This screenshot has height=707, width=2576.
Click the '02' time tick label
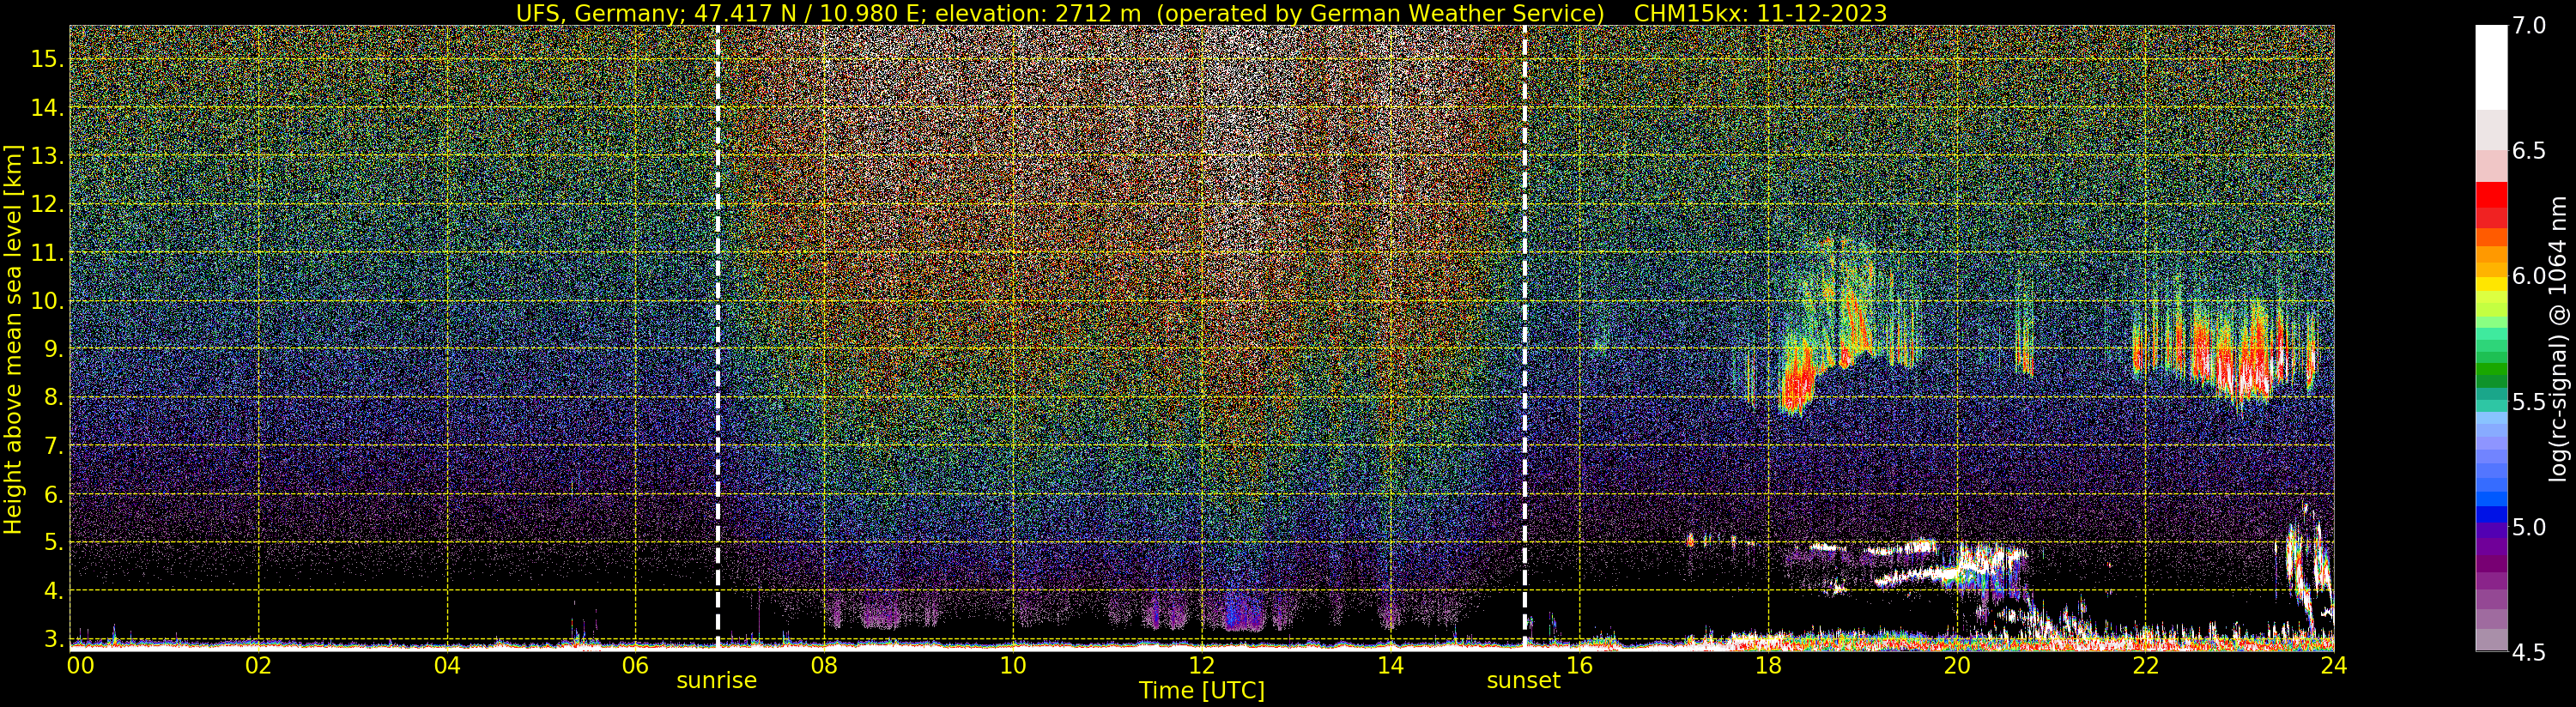click(259, 665)
